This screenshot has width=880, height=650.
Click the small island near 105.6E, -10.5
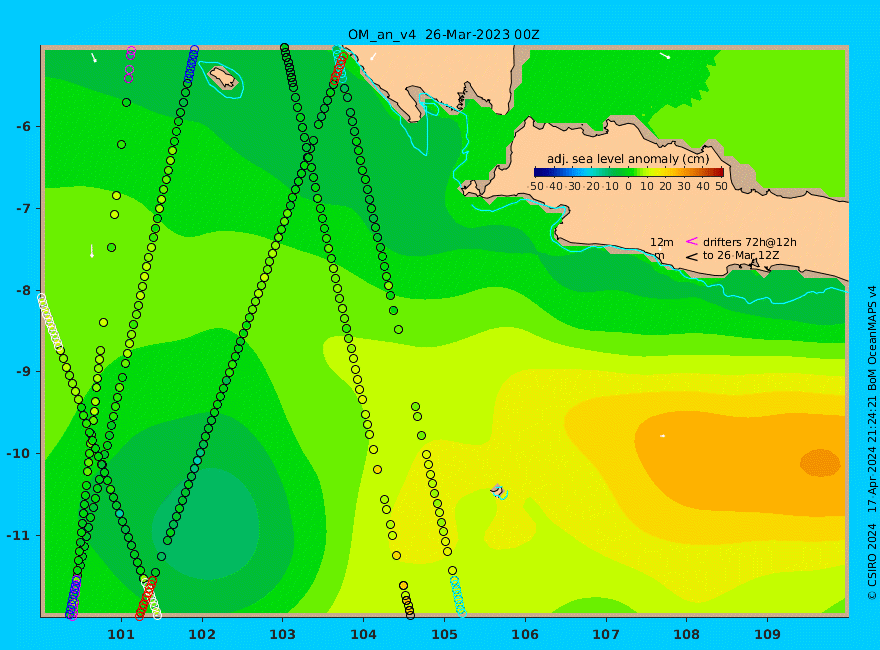pyautogui.click(x=498, y=492)
